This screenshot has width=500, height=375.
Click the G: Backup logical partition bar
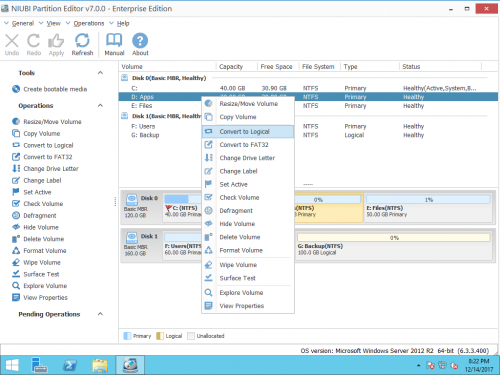click(394, 246)
